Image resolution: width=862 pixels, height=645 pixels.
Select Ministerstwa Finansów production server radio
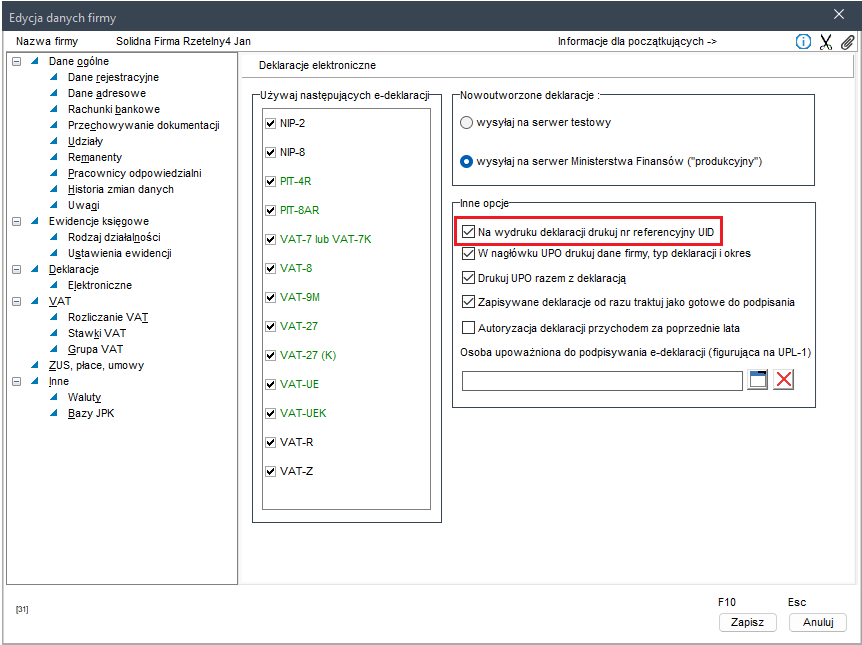466,162
